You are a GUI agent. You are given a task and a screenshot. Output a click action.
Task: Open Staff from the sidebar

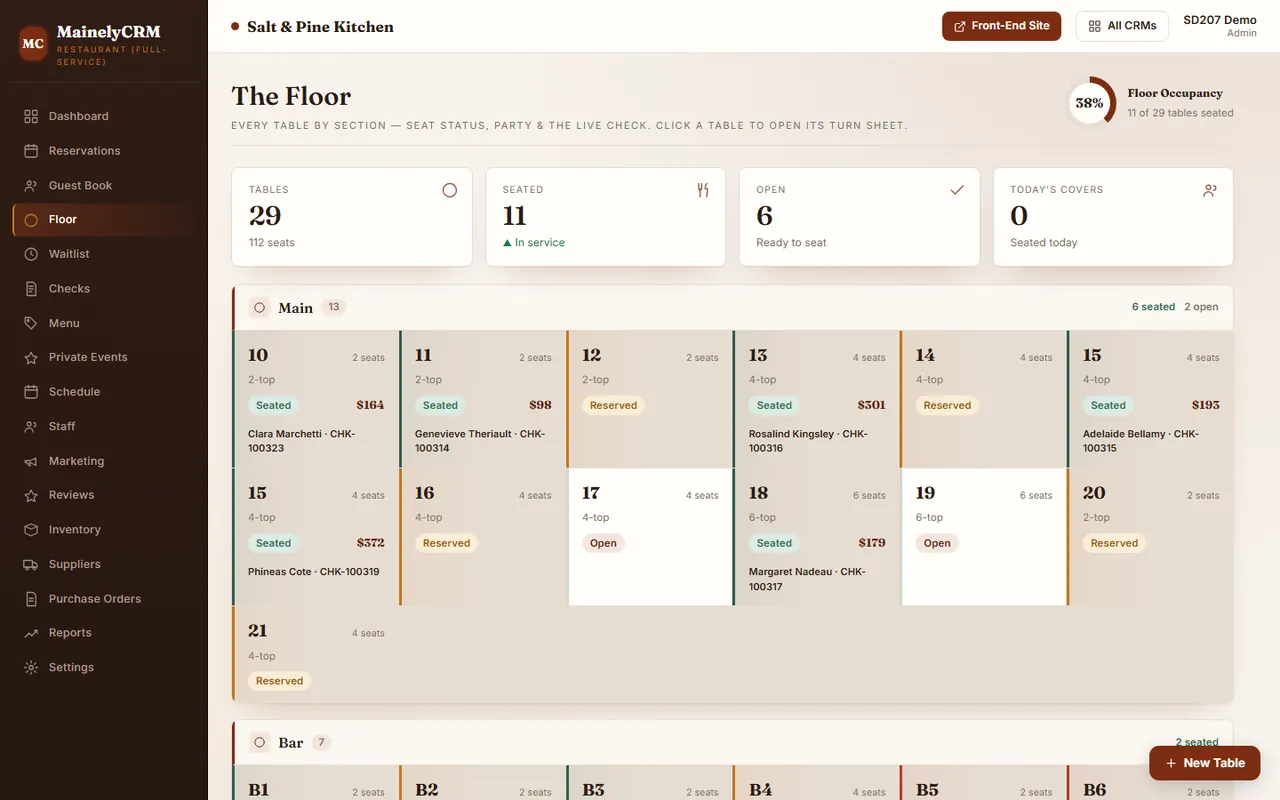tap(104, 426)
